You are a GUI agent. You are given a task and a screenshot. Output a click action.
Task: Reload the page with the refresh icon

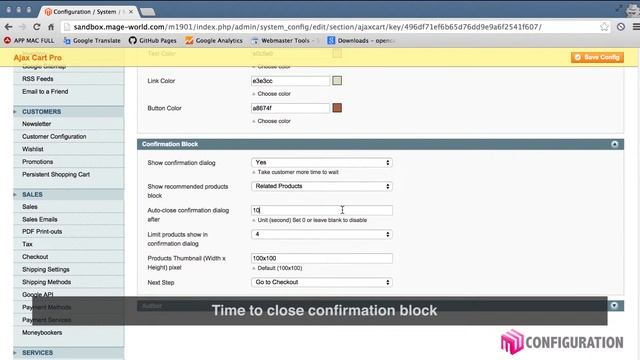pyautogui.click(x=36, y=27)
